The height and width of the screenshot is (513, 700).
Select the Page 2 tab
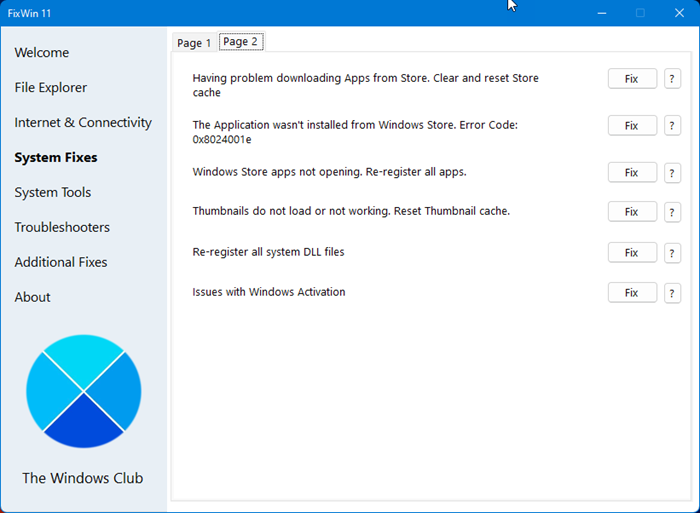click(241, 42)
